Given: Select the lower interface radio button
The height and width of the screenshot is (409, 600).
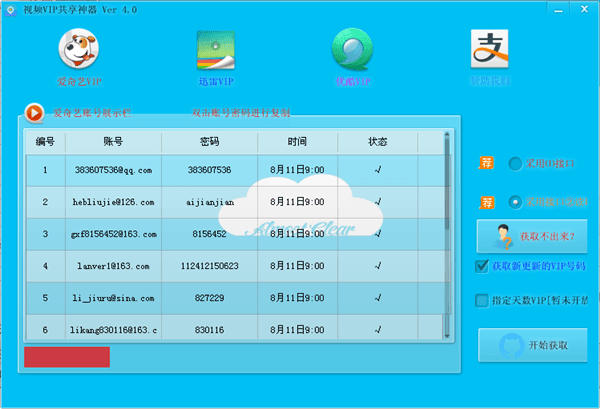Looking at the screenshot, I should click(x=516, y=202).
